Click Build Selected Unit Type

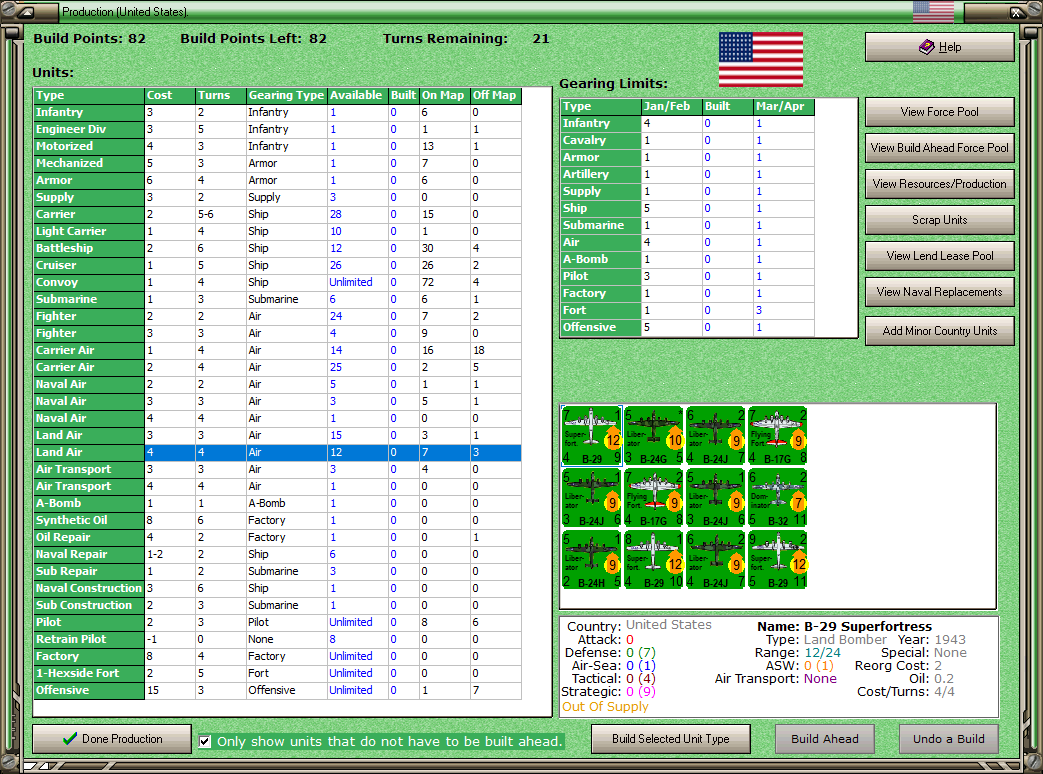[x=670, y=739]
